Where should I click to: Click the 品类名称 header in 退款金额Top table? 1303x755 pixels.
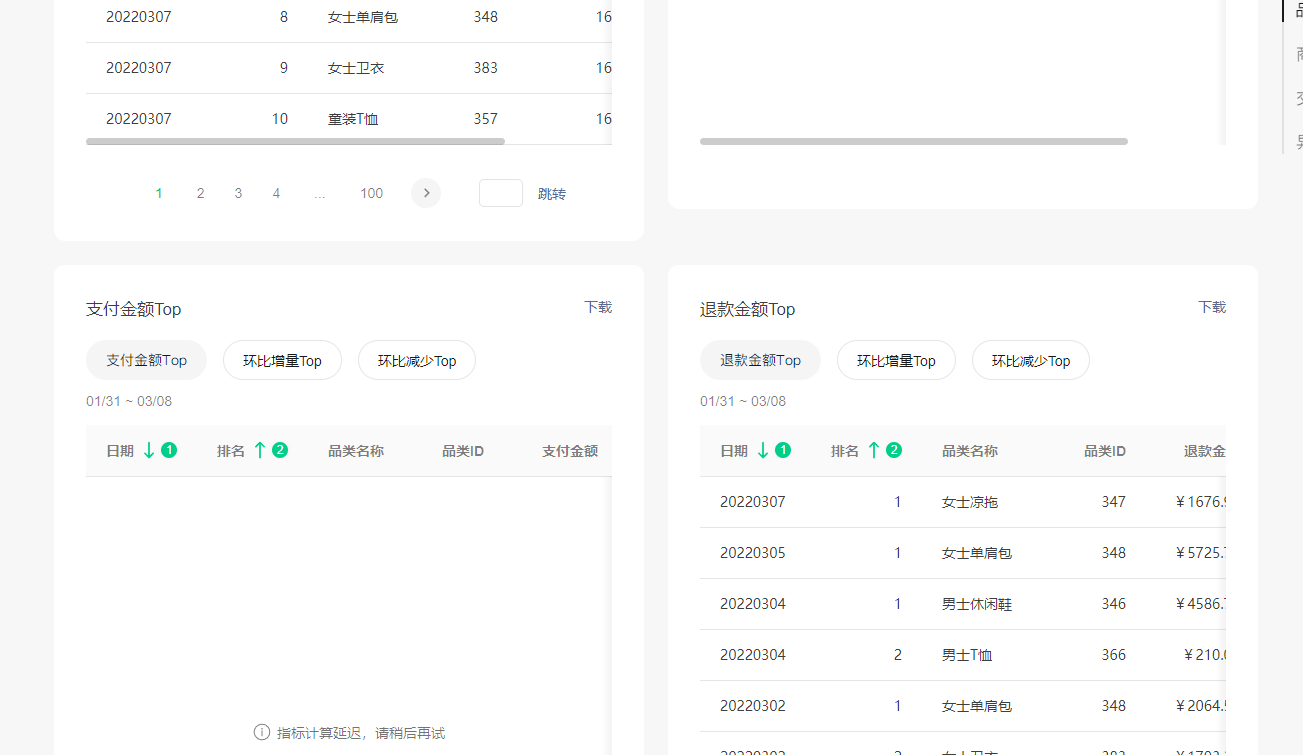point(970,451)
